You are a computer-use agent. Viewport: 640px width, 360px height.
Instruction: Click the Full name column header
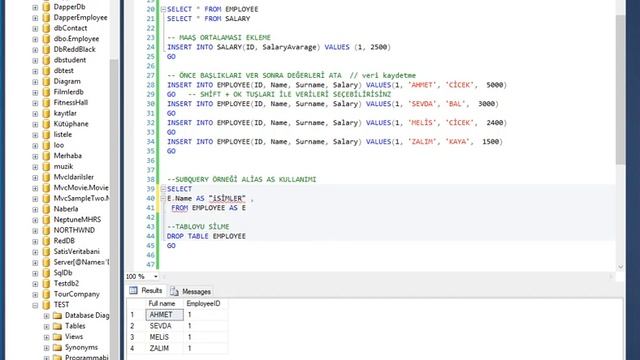click(x=164, y=304)
